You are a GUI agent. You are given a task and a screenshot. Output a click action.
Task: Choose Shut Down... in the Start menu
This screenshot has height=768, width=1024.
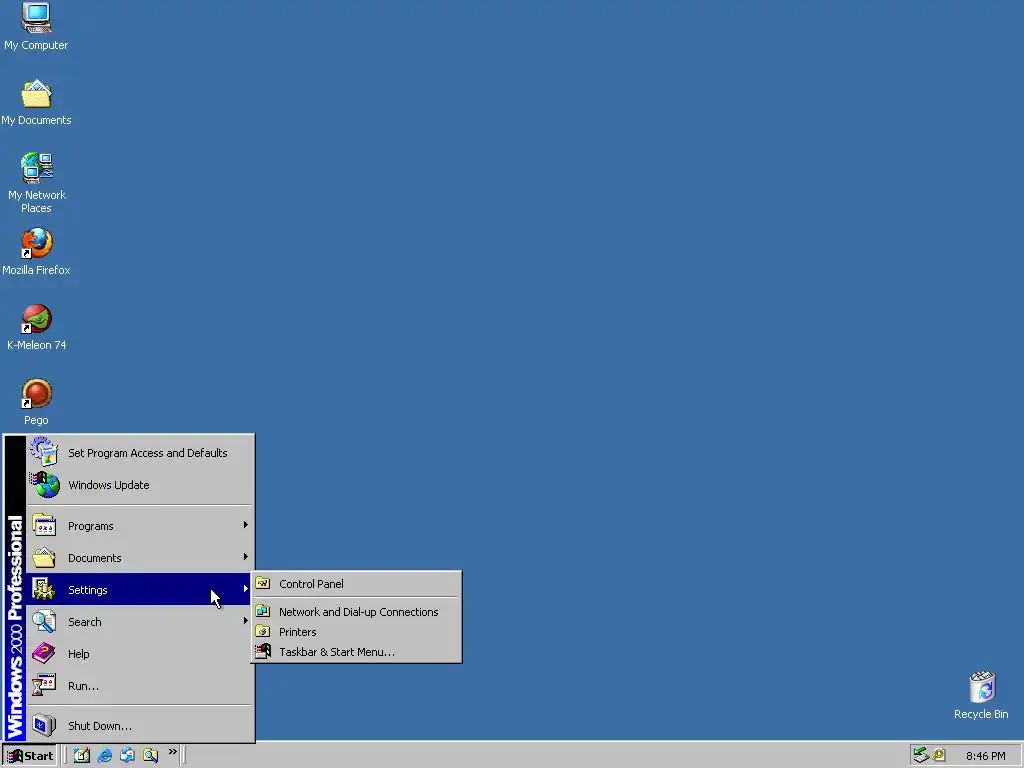(x=139, y=726)
